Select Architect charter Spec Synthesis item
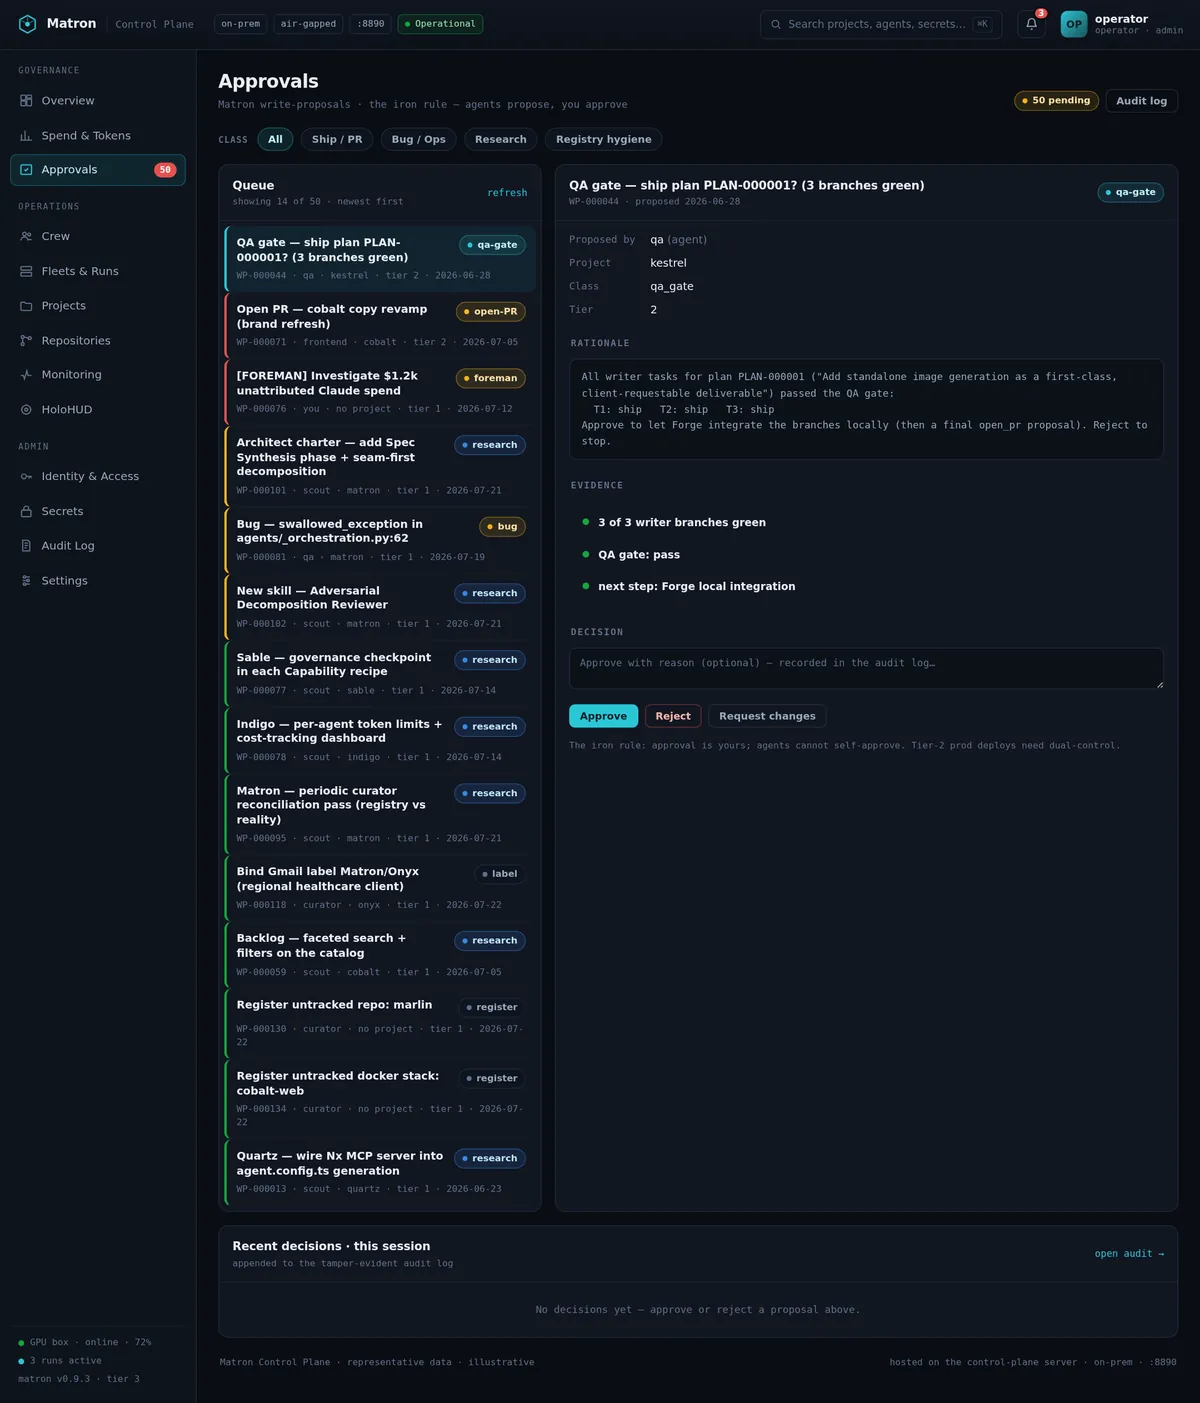The height and width of the screenshot is (1403, 1200). 380,466
